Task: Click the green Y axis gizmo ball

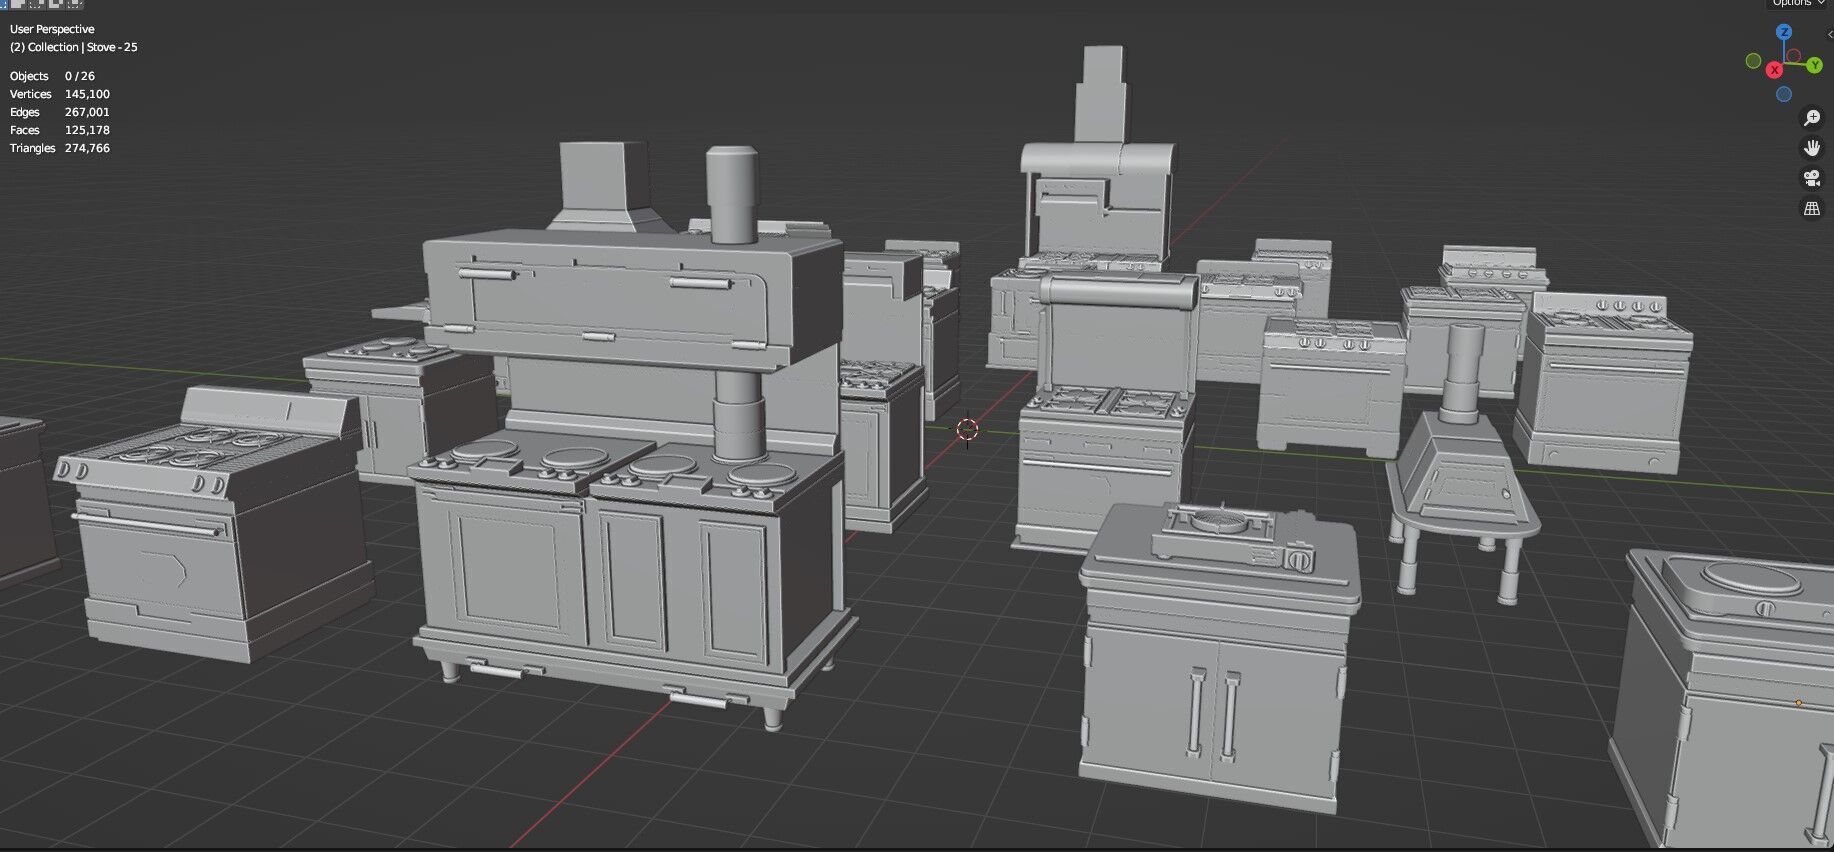Action: [x=1815, y=66]
